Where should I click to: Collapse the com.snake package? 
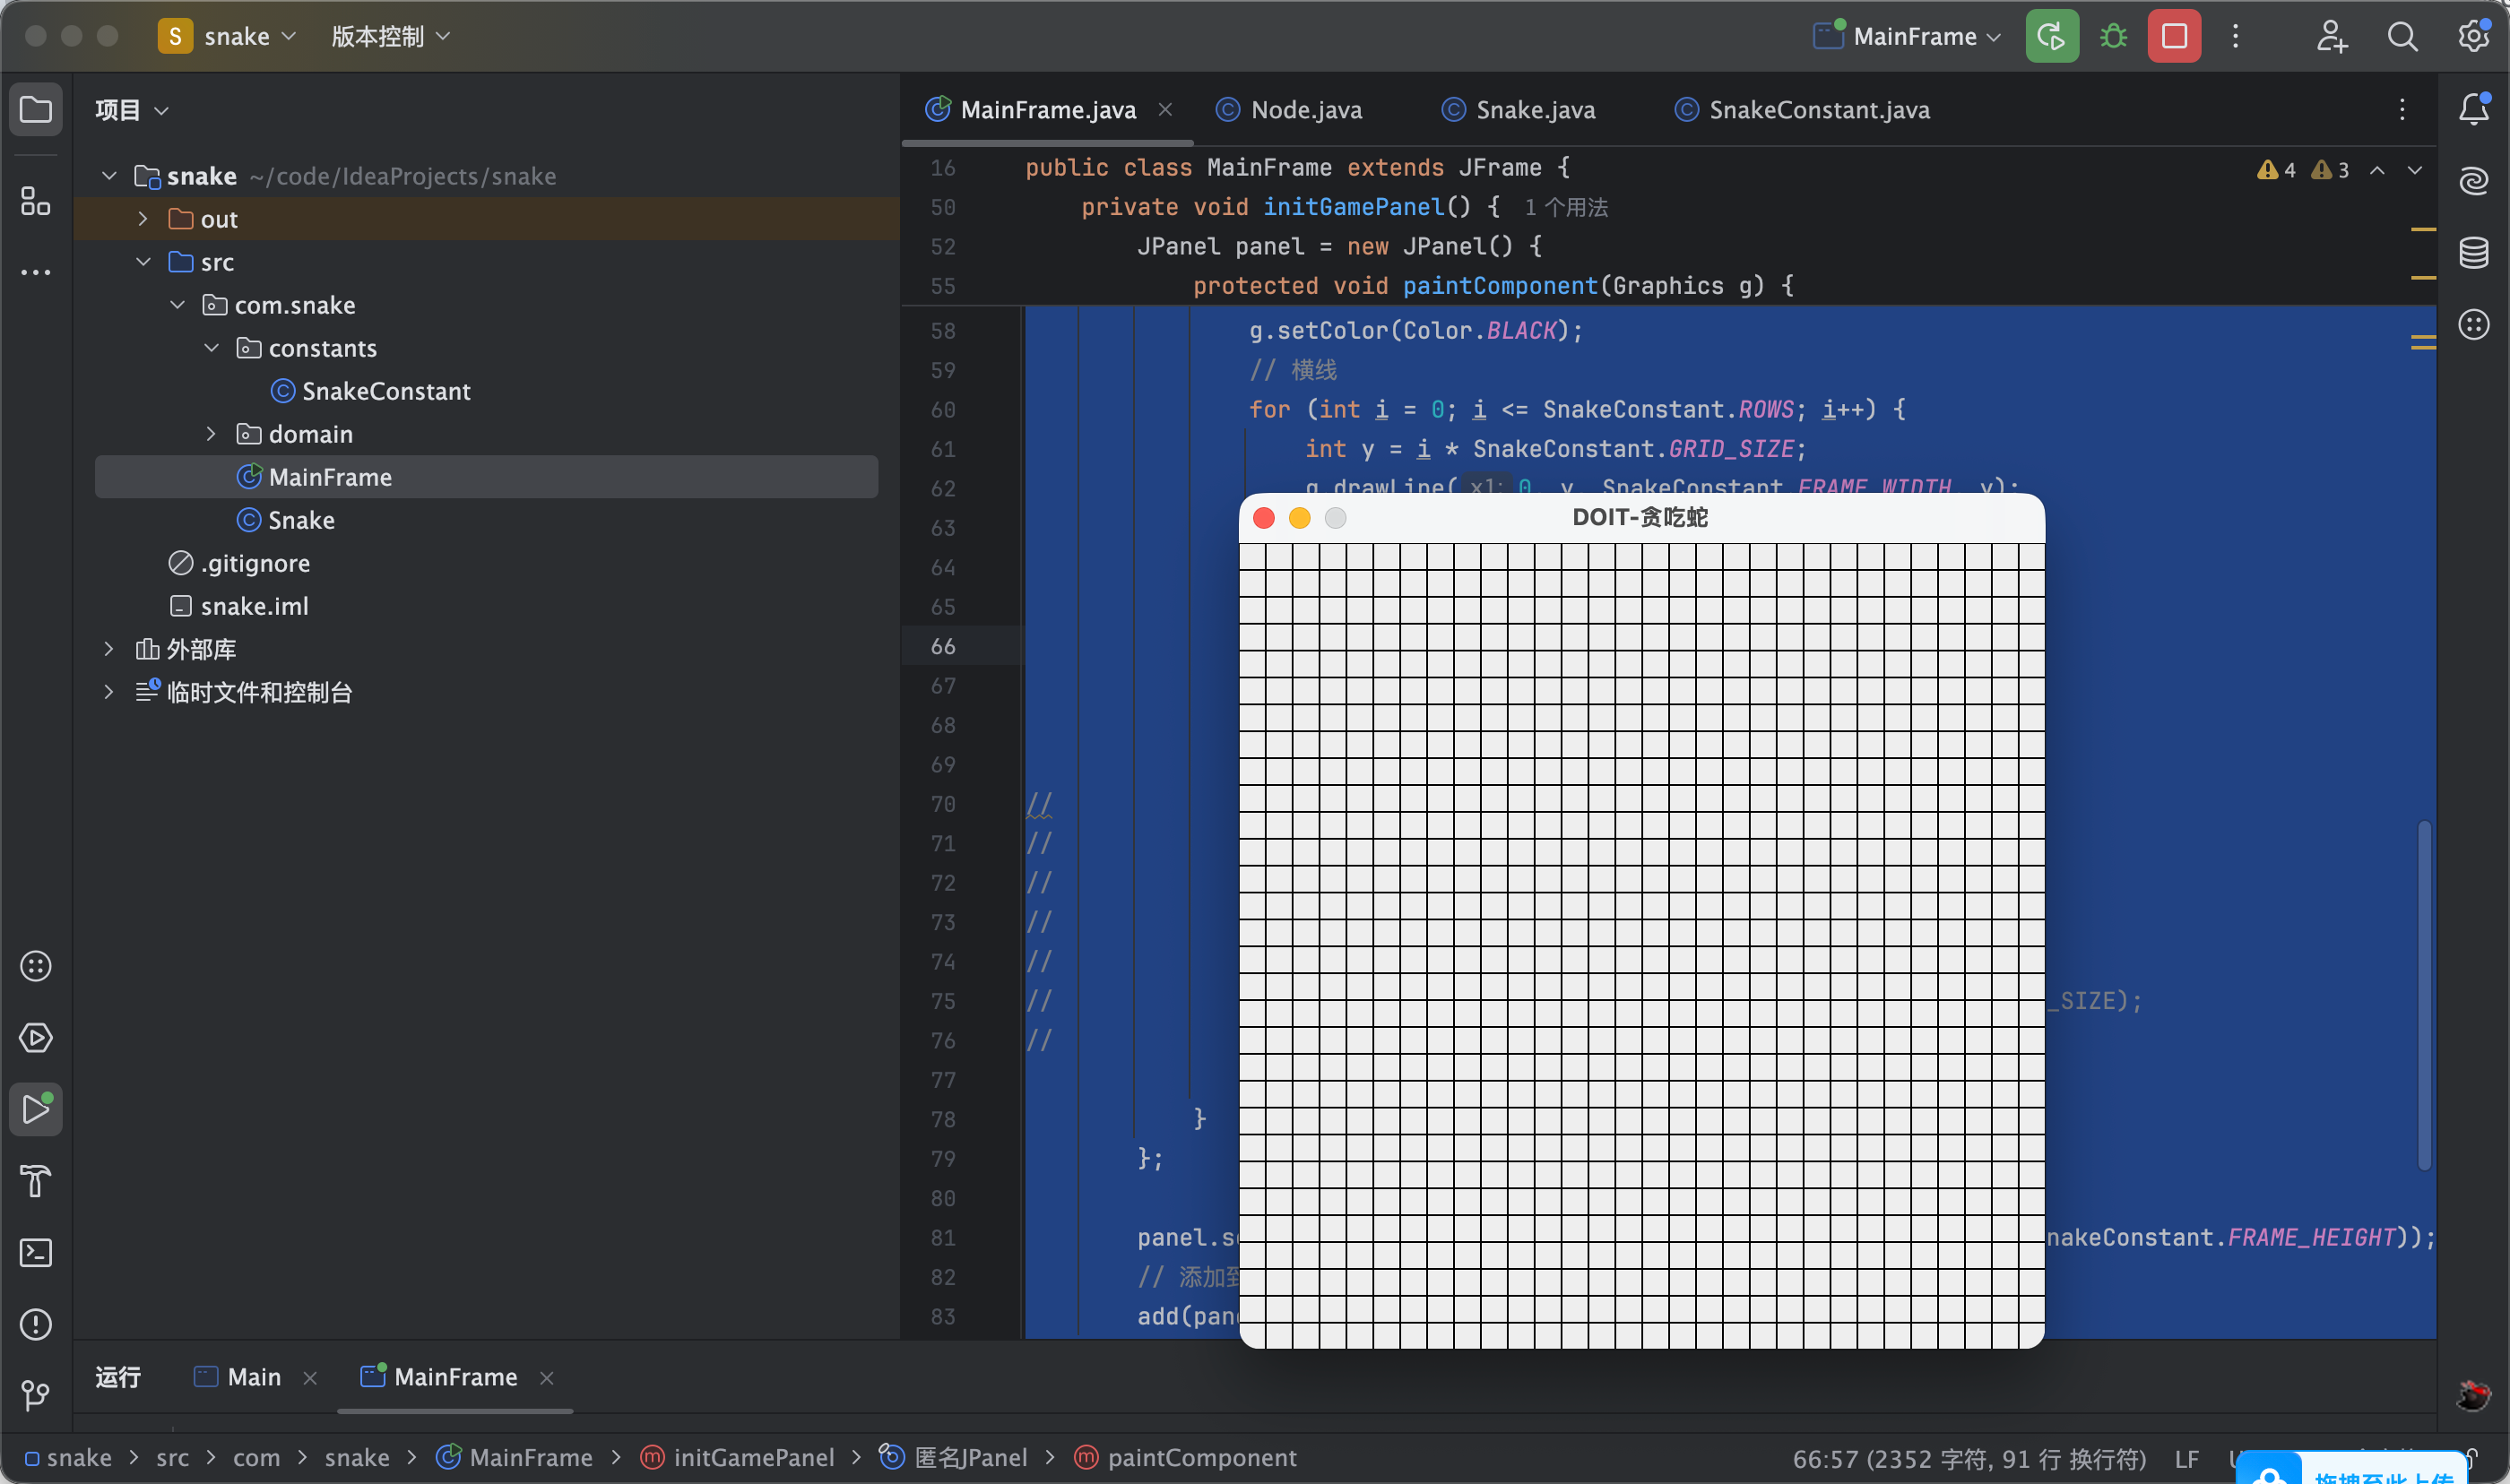pyautogui.click(x=177, y=304)
